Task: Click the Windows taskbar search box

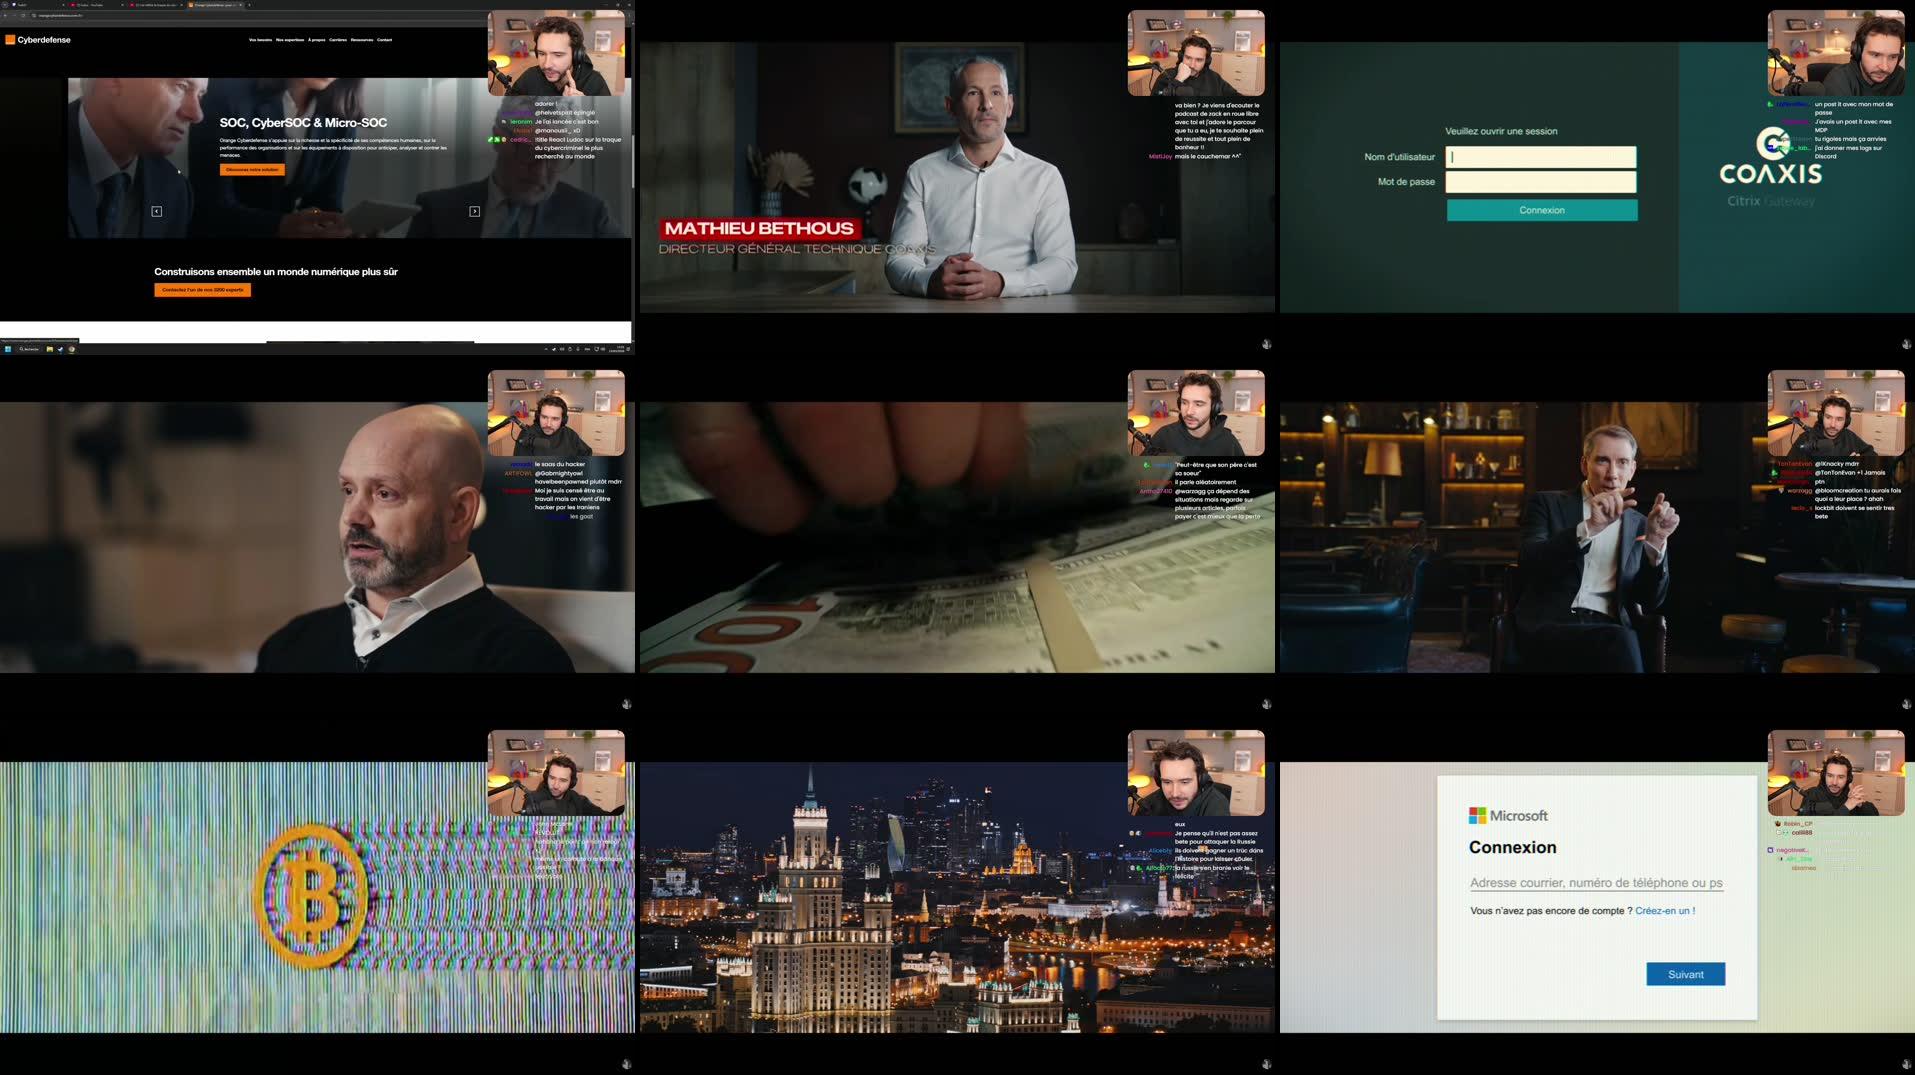Action: click(x=29, y=349)
